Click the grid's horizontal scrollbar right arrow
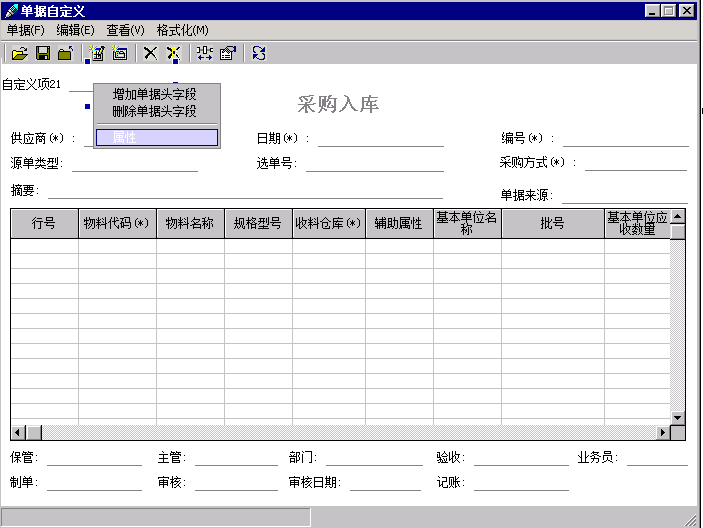The width and height of the screenshot is (703, 528). point(662,432)
